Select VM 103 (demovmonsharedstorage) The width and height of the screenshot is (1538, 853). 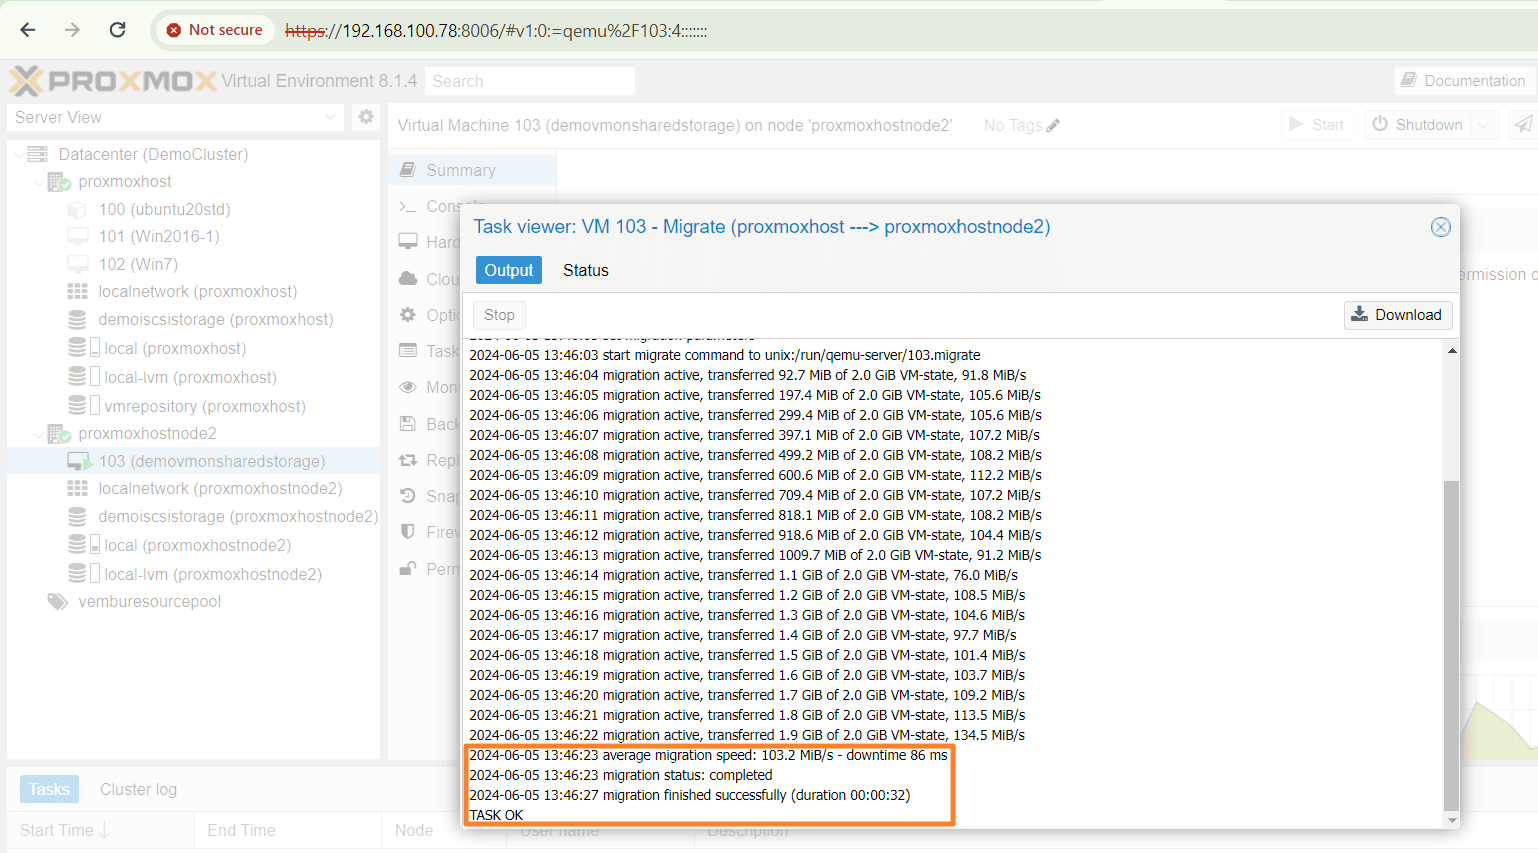[x=211, y=461]
